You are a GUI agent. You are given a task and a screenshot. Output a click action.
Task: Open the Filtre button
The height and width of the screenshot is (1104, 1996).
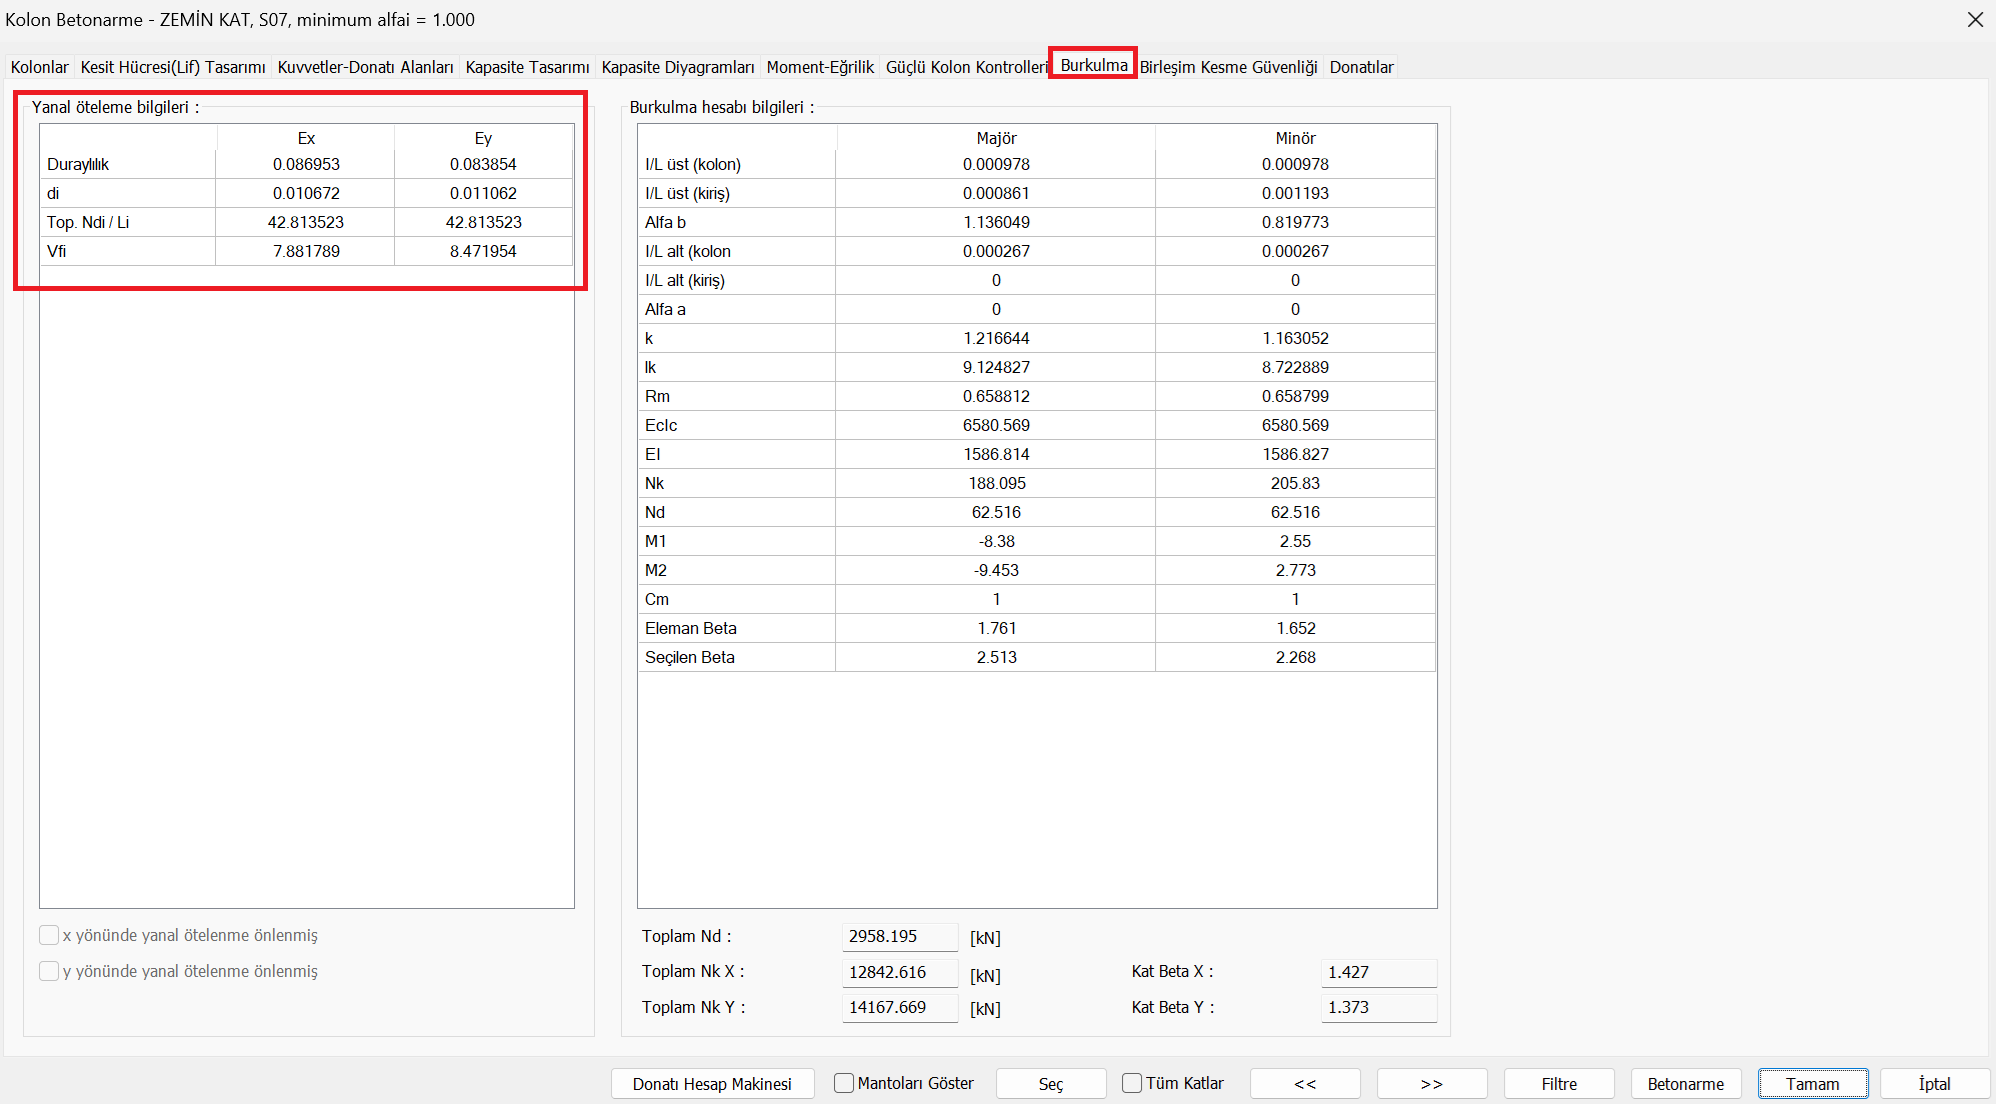point(1558,1084)
